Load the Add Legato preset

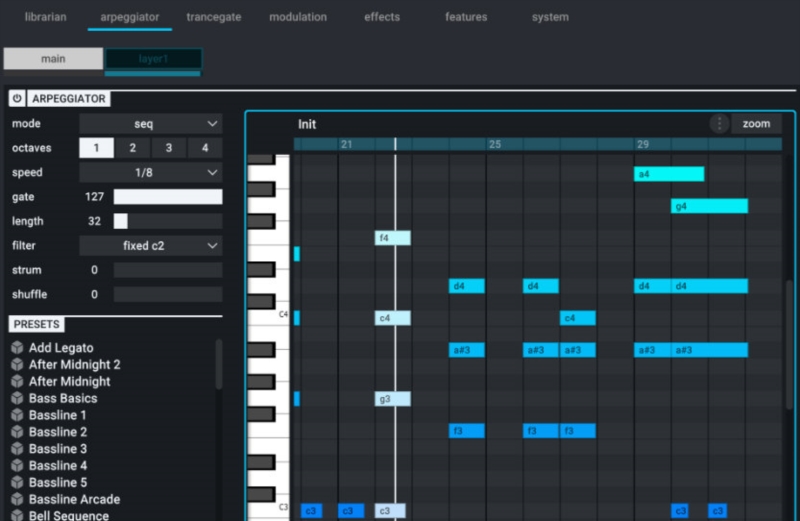[61, 348]
